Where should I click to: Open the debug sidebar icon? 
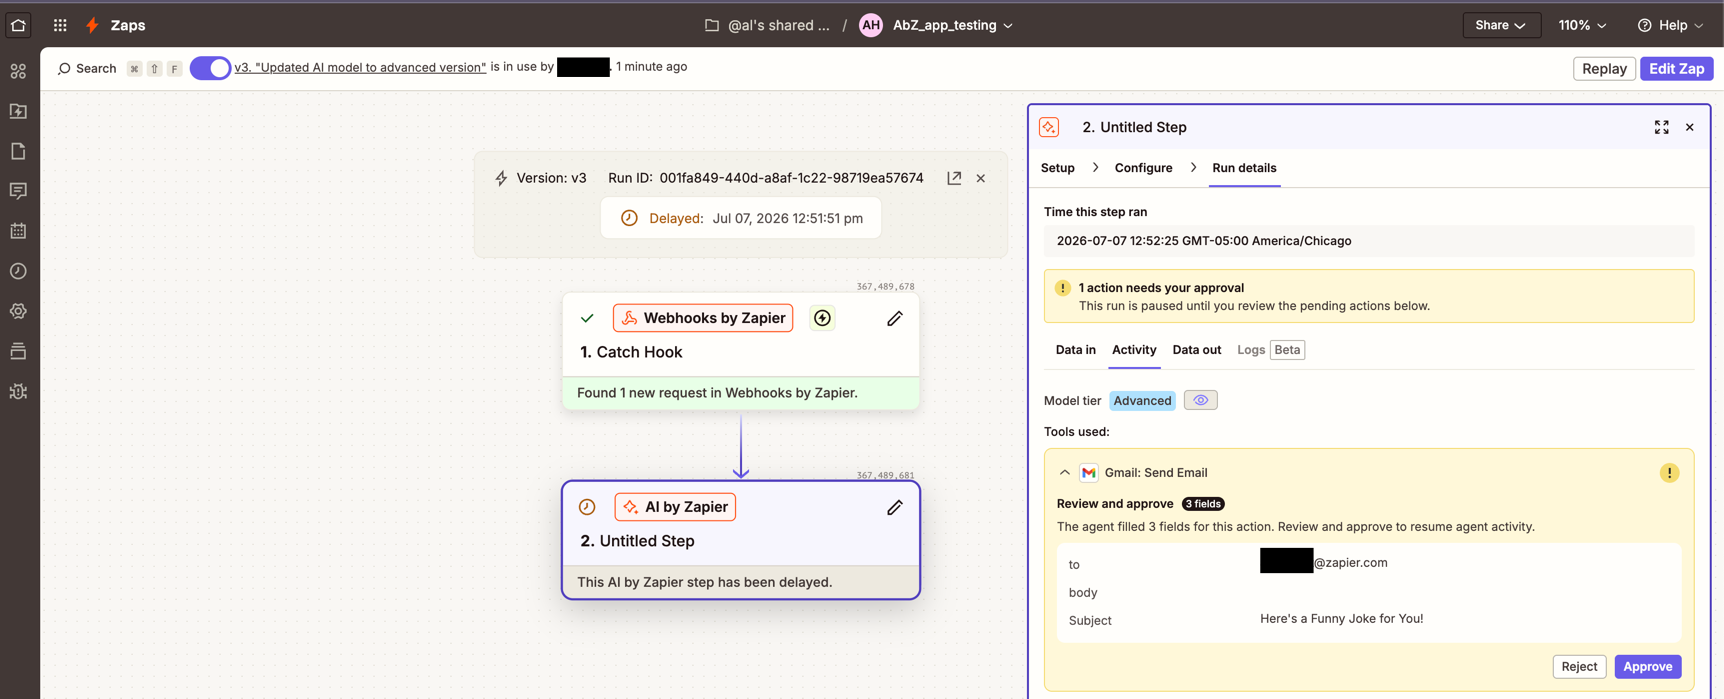click(x=18, y=391)
